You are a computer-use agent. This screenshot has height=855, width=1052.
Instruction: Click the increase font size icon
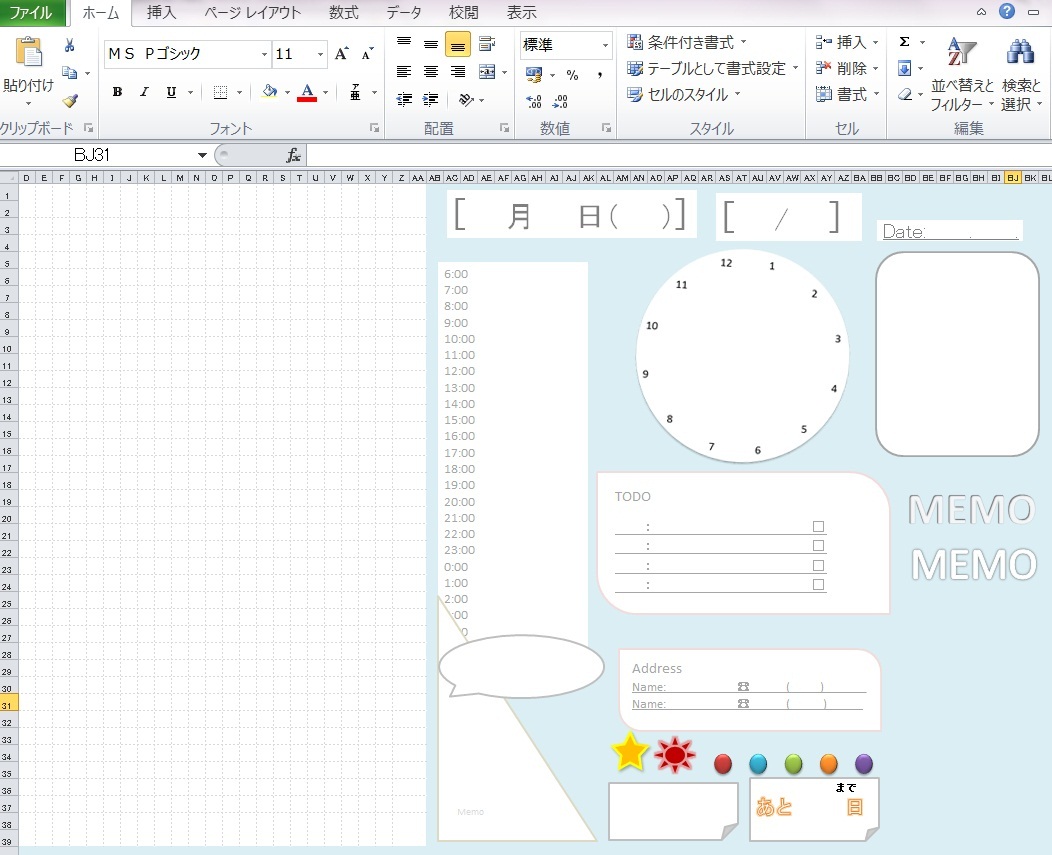(x=342, y=54)
